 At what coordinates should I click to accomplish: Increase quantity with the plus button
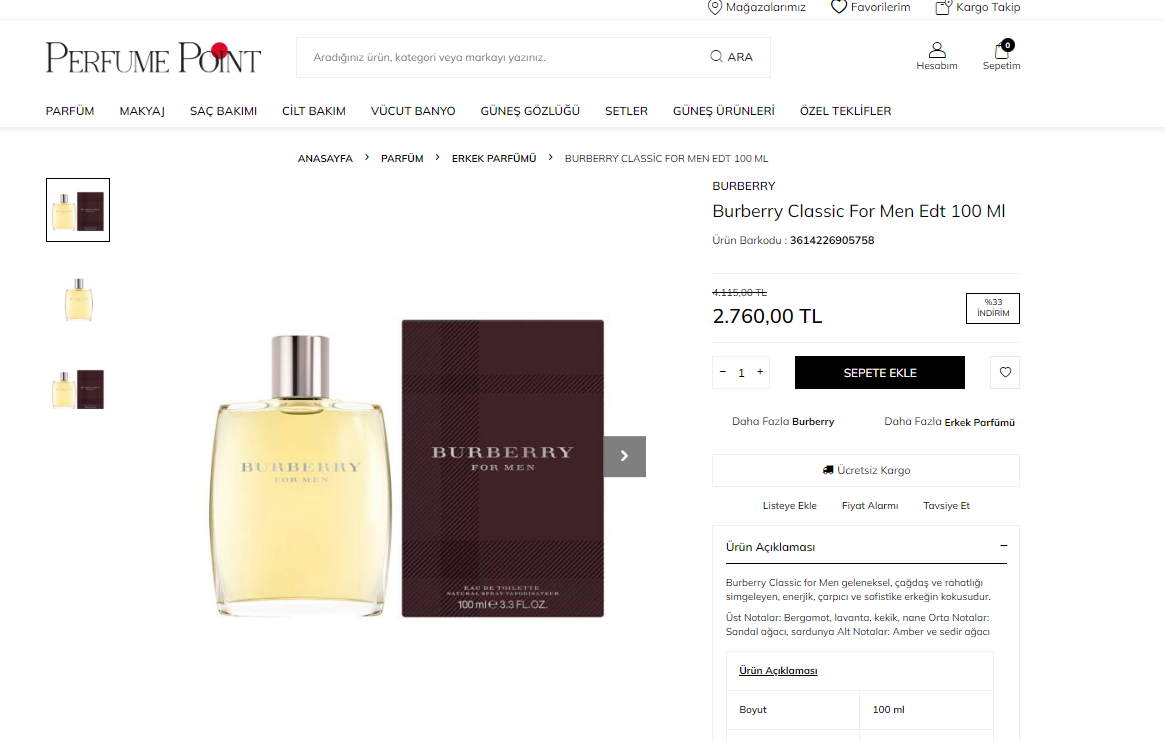[x=760, y=372]
